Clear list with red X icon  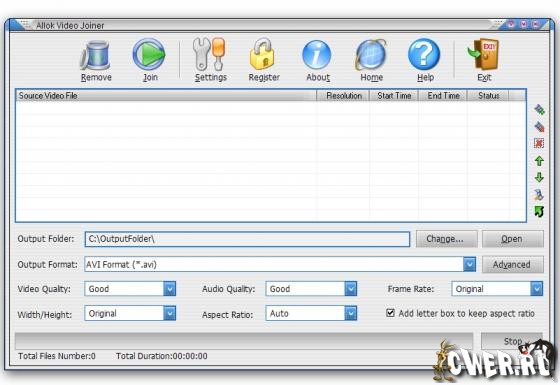click(539, 144)
